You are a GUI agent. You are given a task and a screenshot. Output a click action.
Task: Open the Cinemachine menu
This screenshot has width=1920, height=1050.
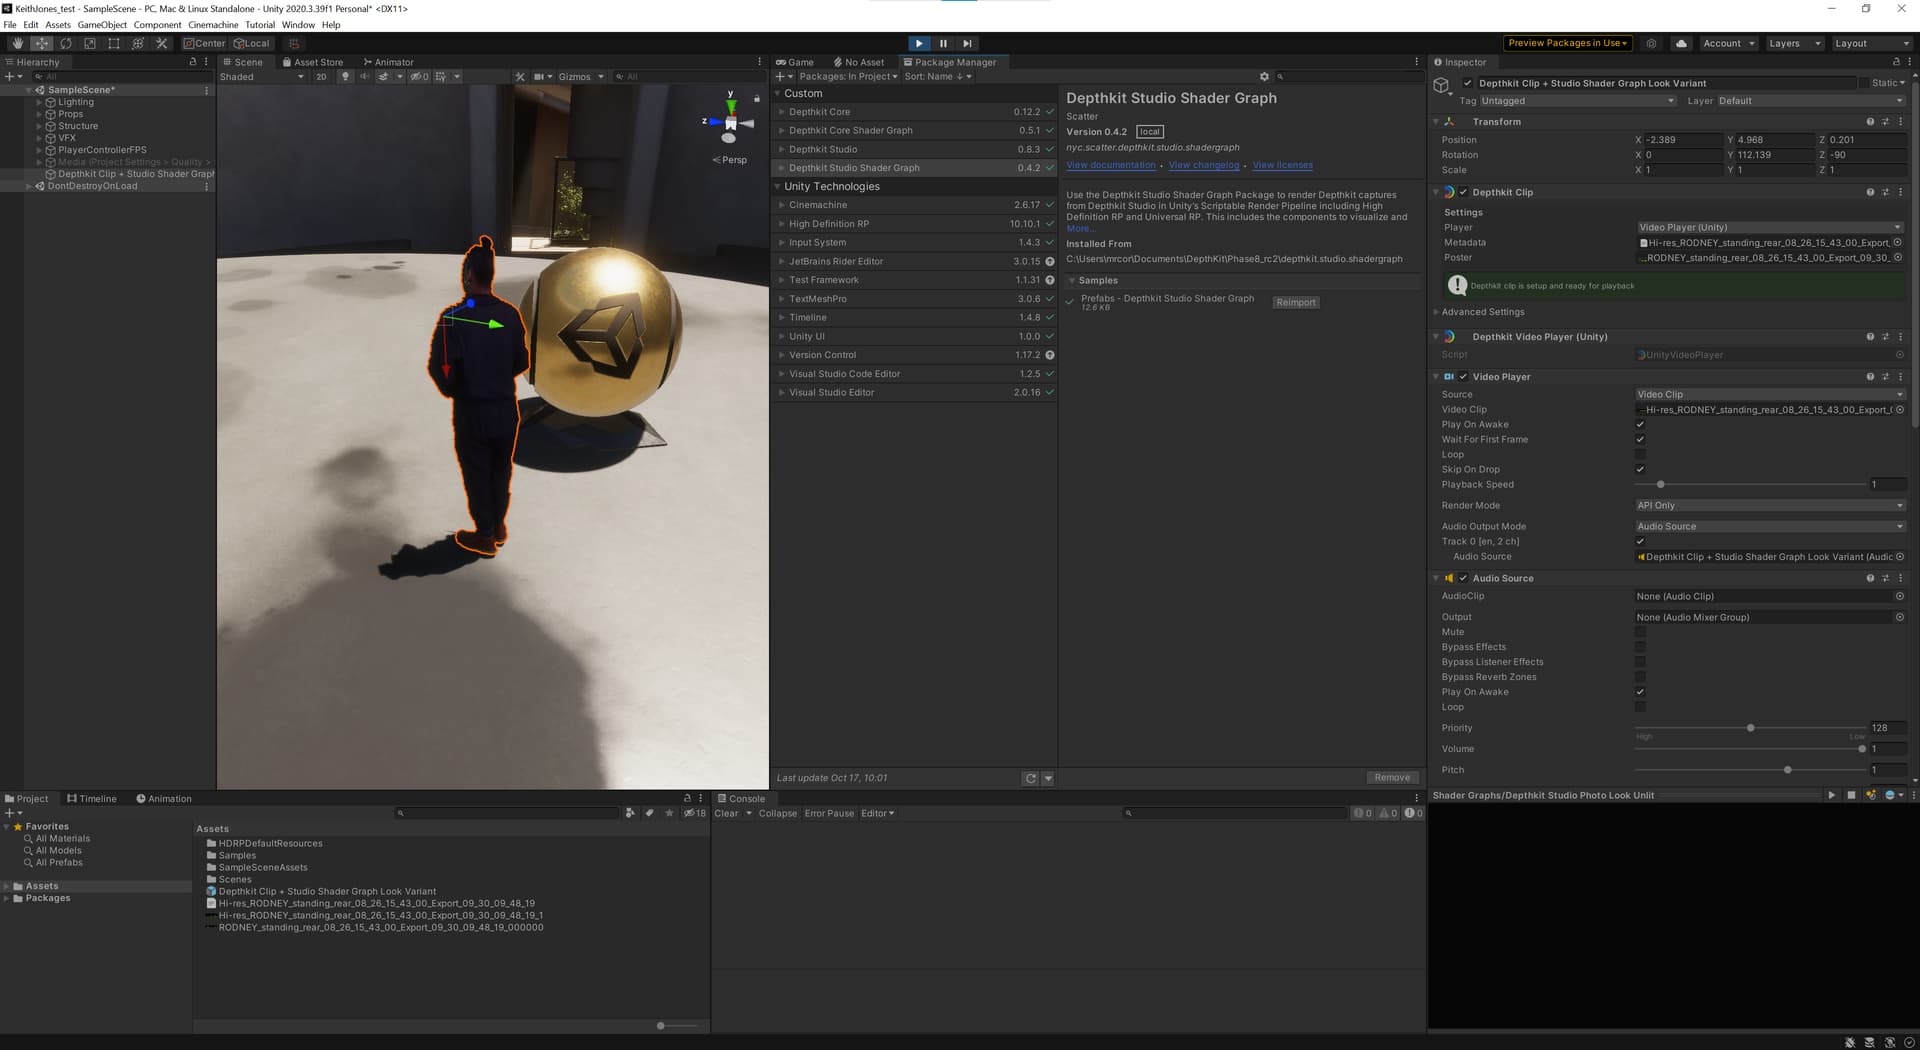click(x=213, y=25)
